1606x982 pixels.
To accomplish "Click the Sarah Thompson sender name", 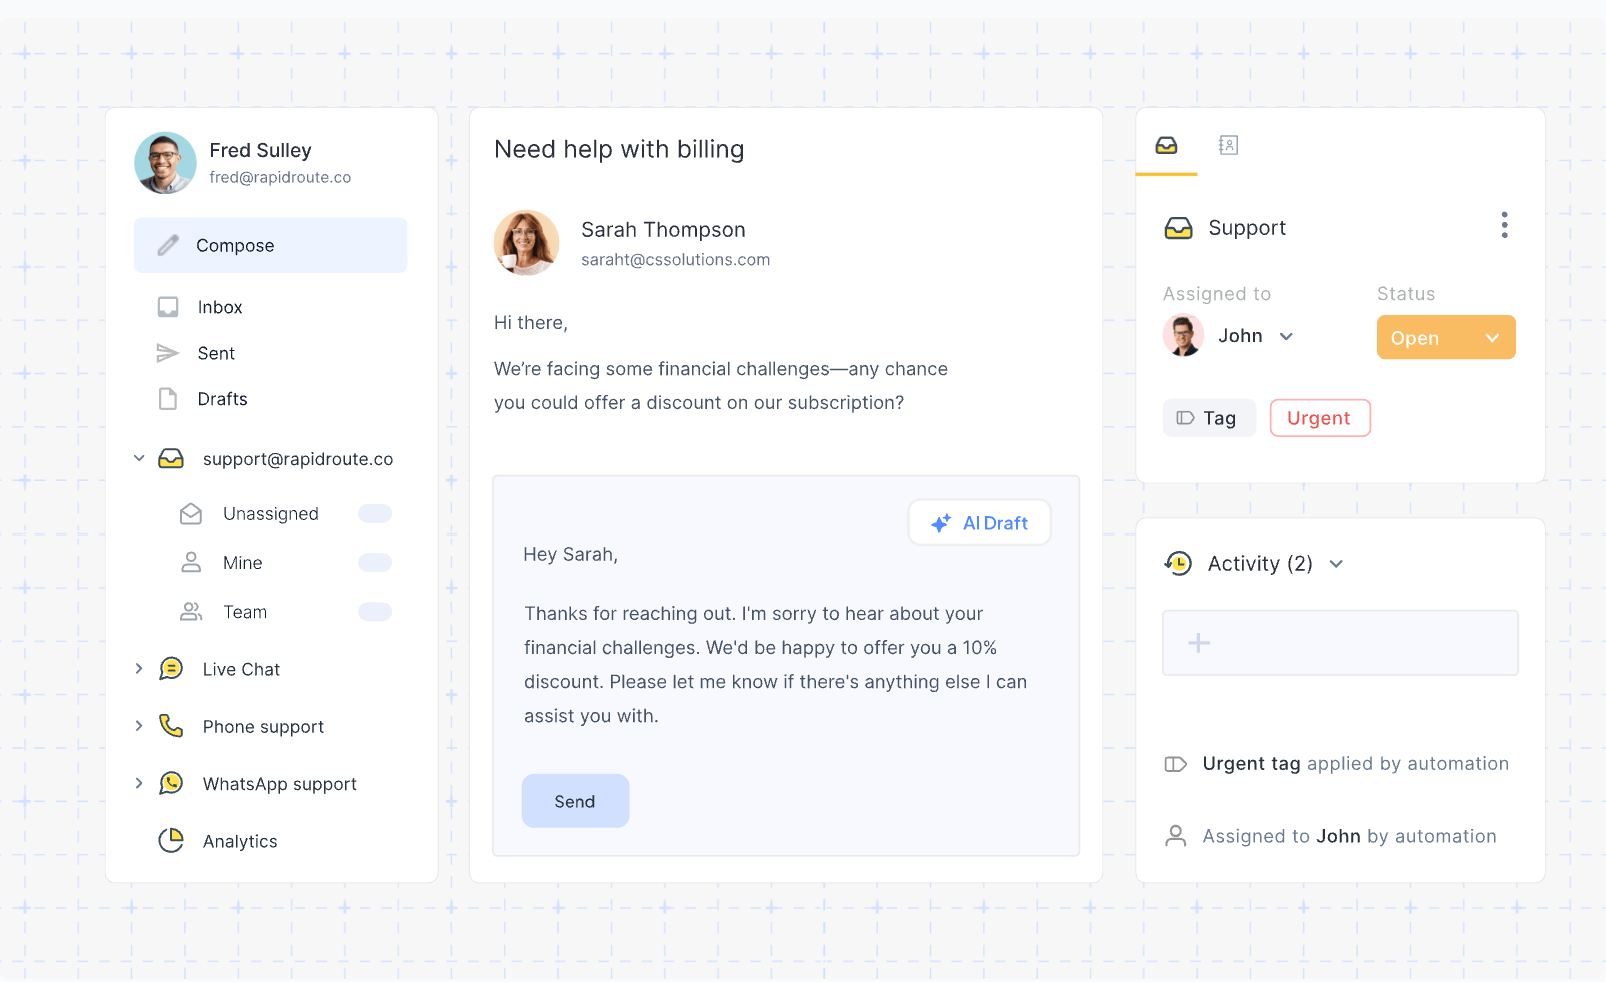I will click(x=663, y=230).
